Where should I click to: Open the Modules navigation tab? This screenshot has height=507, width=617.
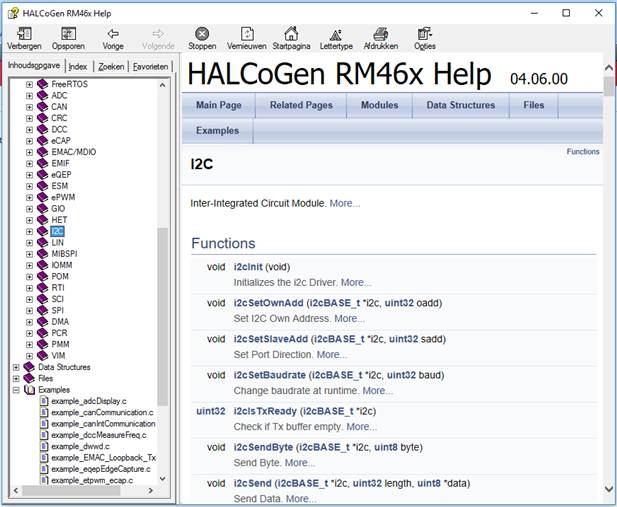(x=379, y=105)
